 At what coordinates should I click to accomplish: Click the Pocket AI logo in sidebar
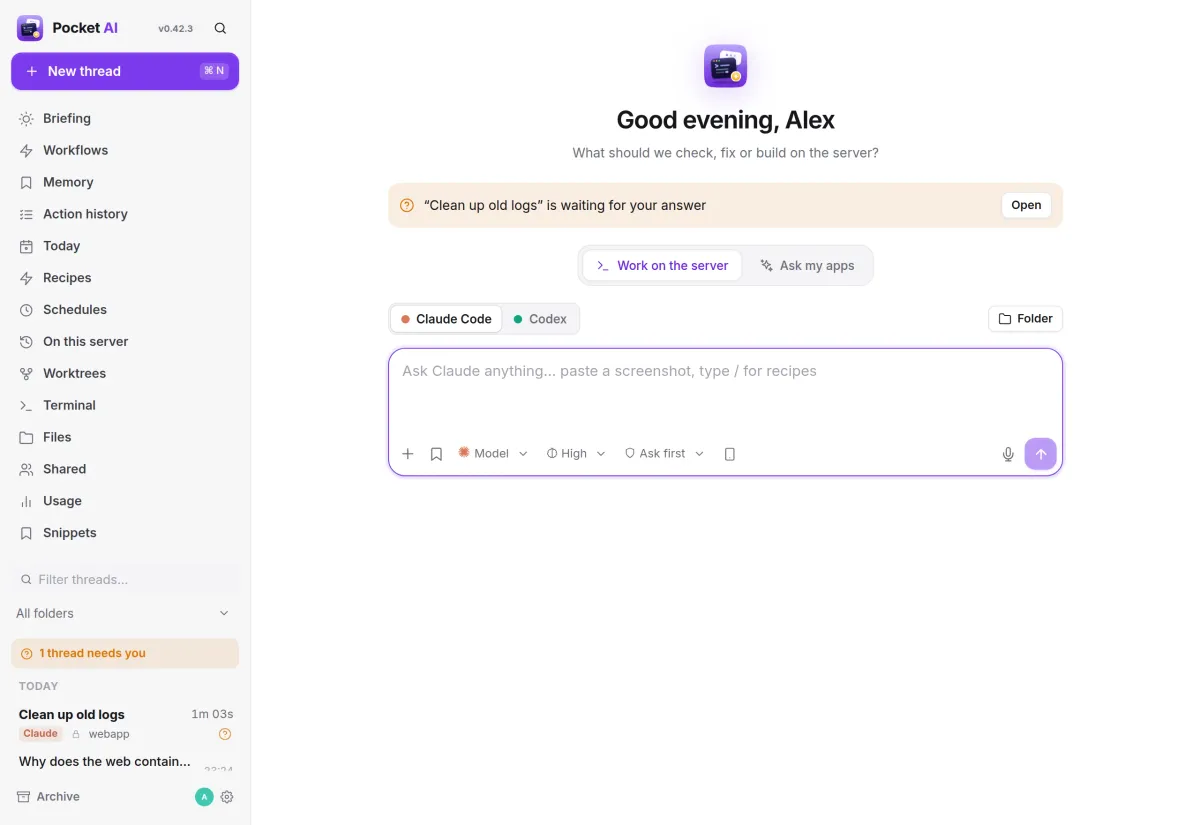coord(30,28)
